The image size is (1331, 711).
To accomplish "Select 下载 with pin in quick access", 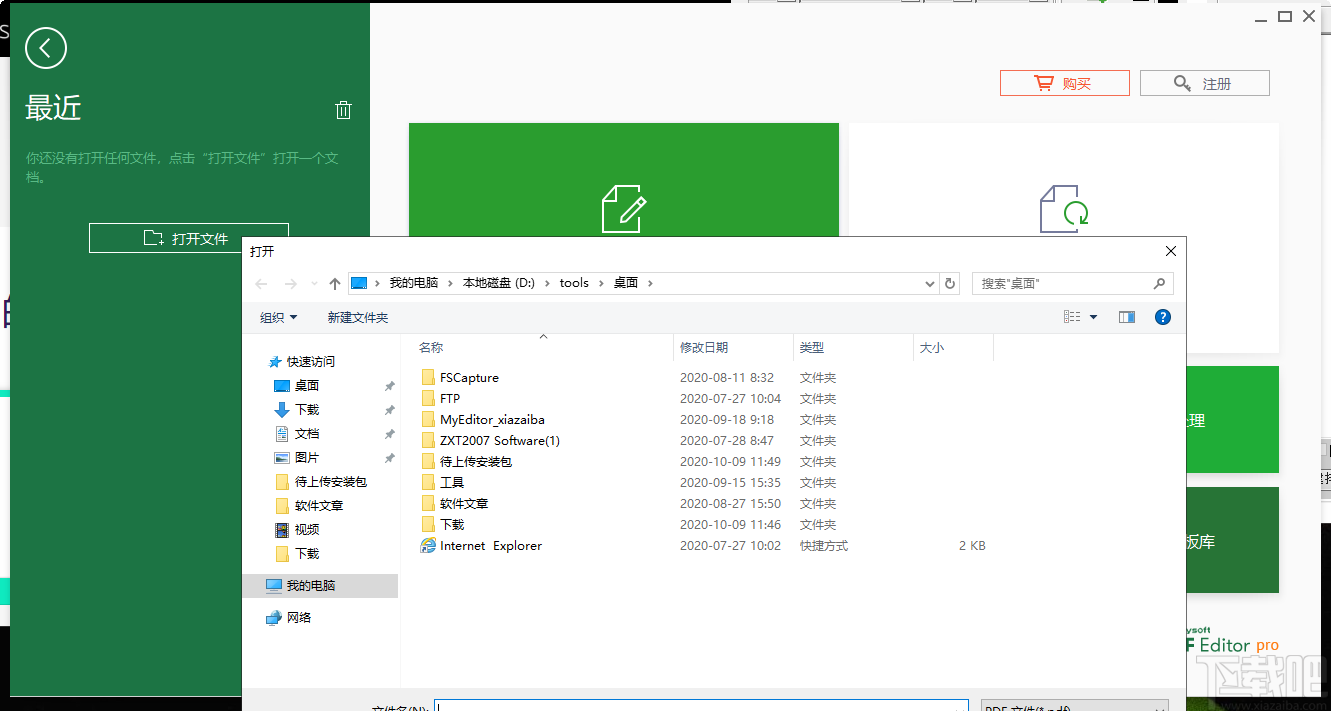I will coord(307,410).
